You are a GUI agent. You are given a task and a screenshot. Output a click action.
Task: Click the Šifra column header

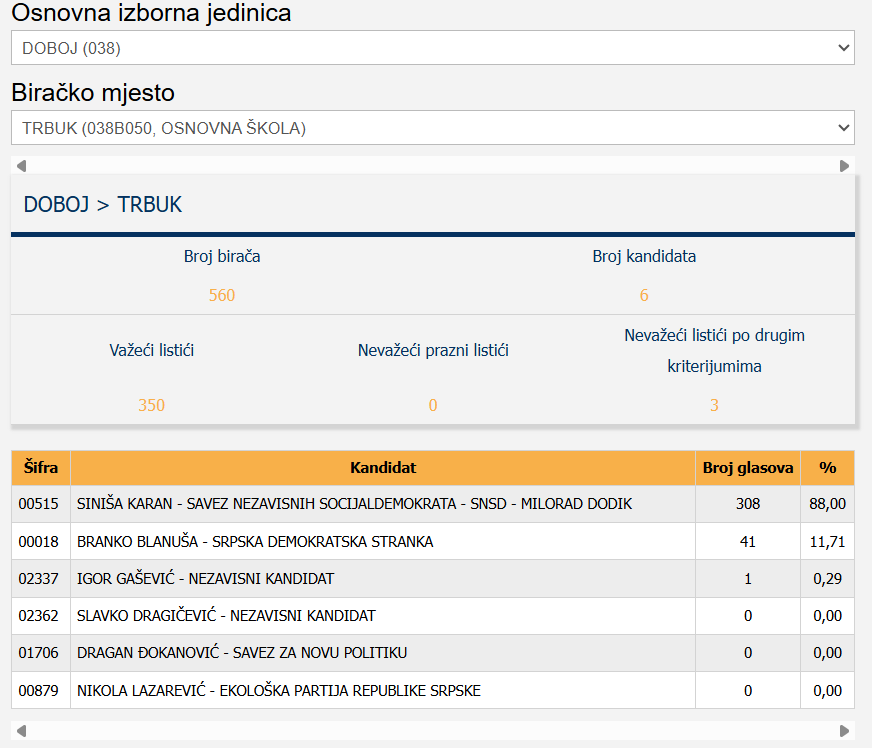40,468
